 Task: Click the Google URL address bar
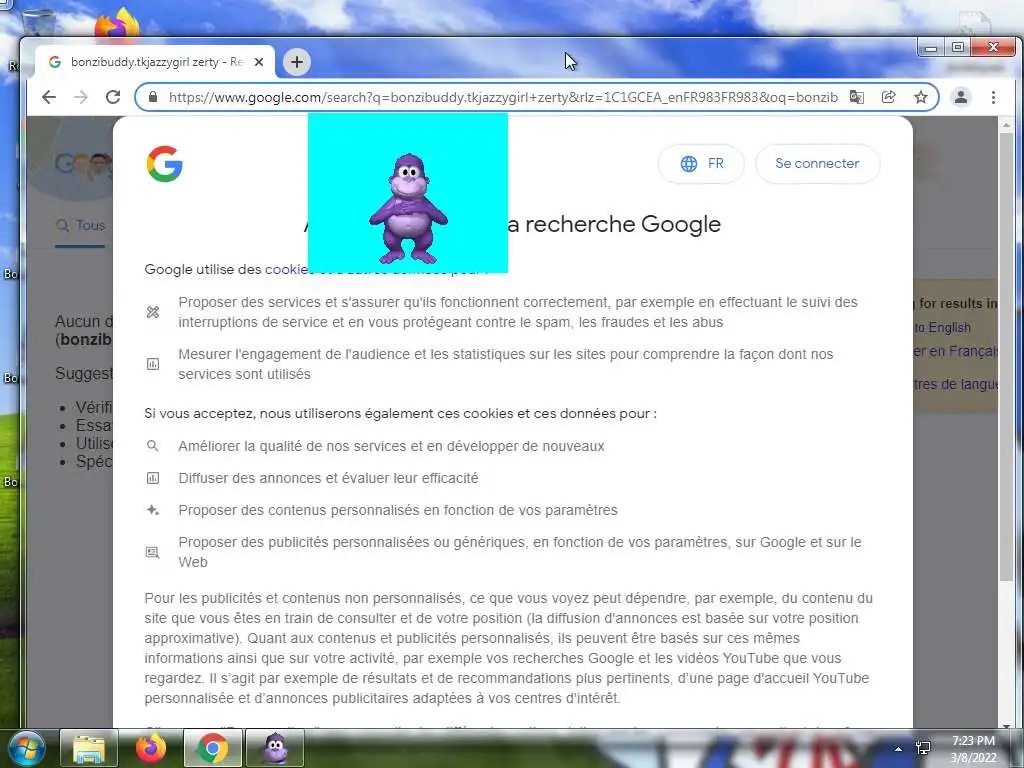503,97
